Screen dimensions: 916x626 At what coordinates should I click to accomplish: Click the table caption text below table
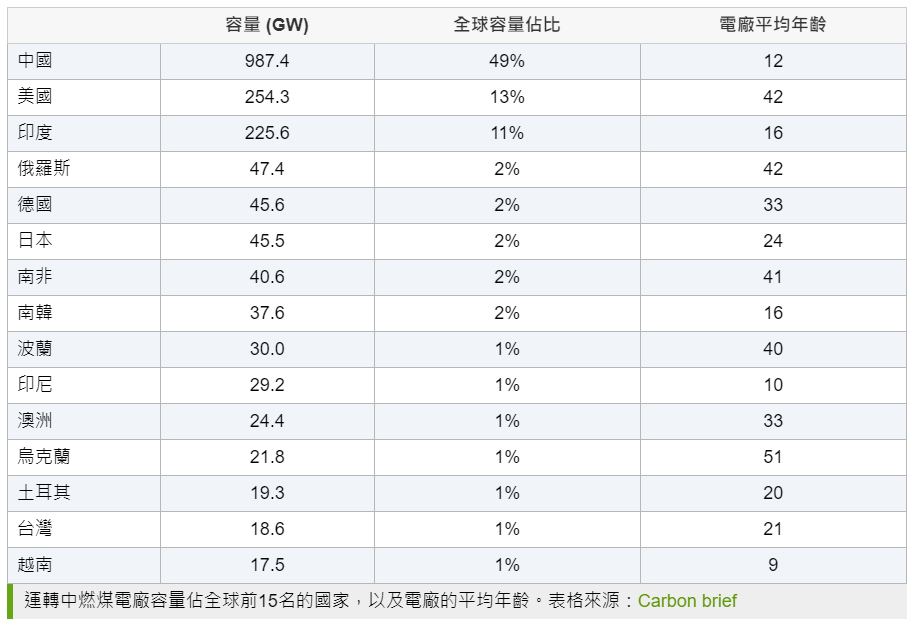point(380,601)
